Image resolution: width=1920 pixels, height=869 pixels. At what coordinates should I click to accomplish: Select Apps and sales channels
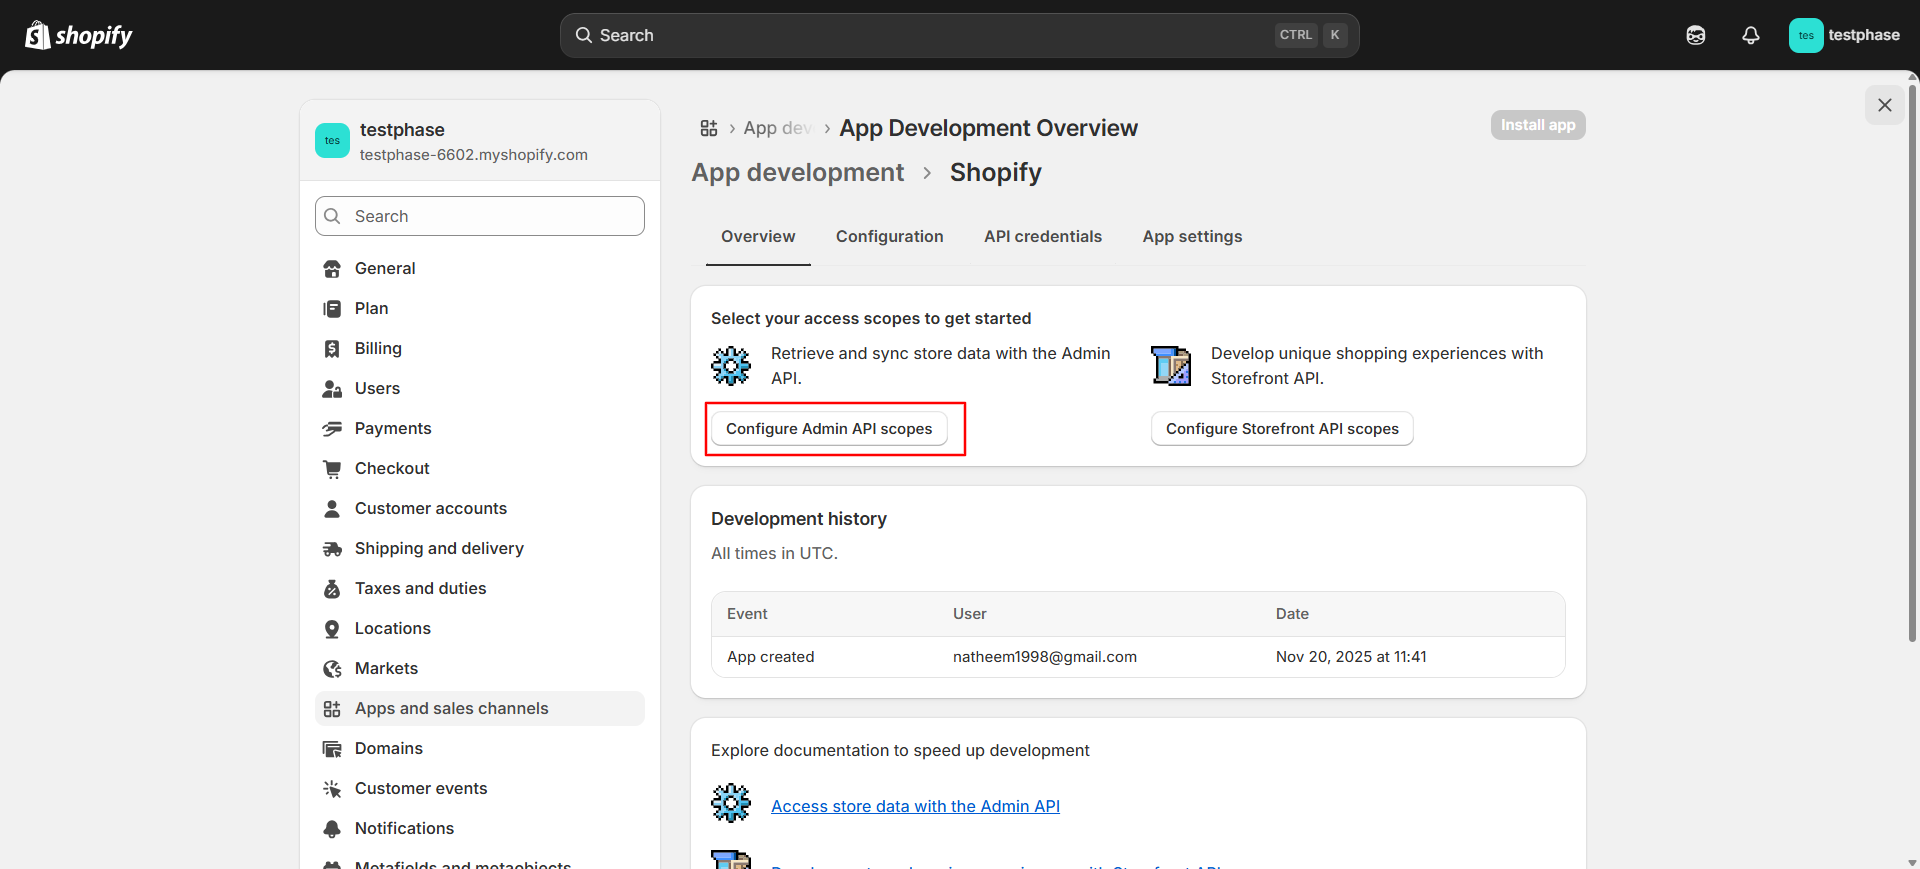(x=480, y=708)
